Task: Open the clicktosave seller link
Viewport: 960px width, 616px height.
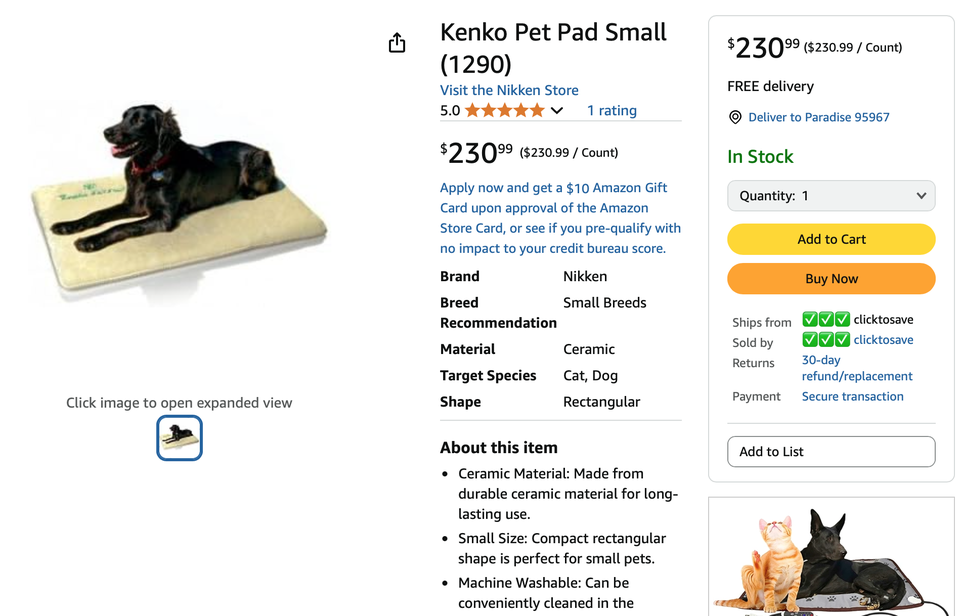Action: tap(883, 340)
